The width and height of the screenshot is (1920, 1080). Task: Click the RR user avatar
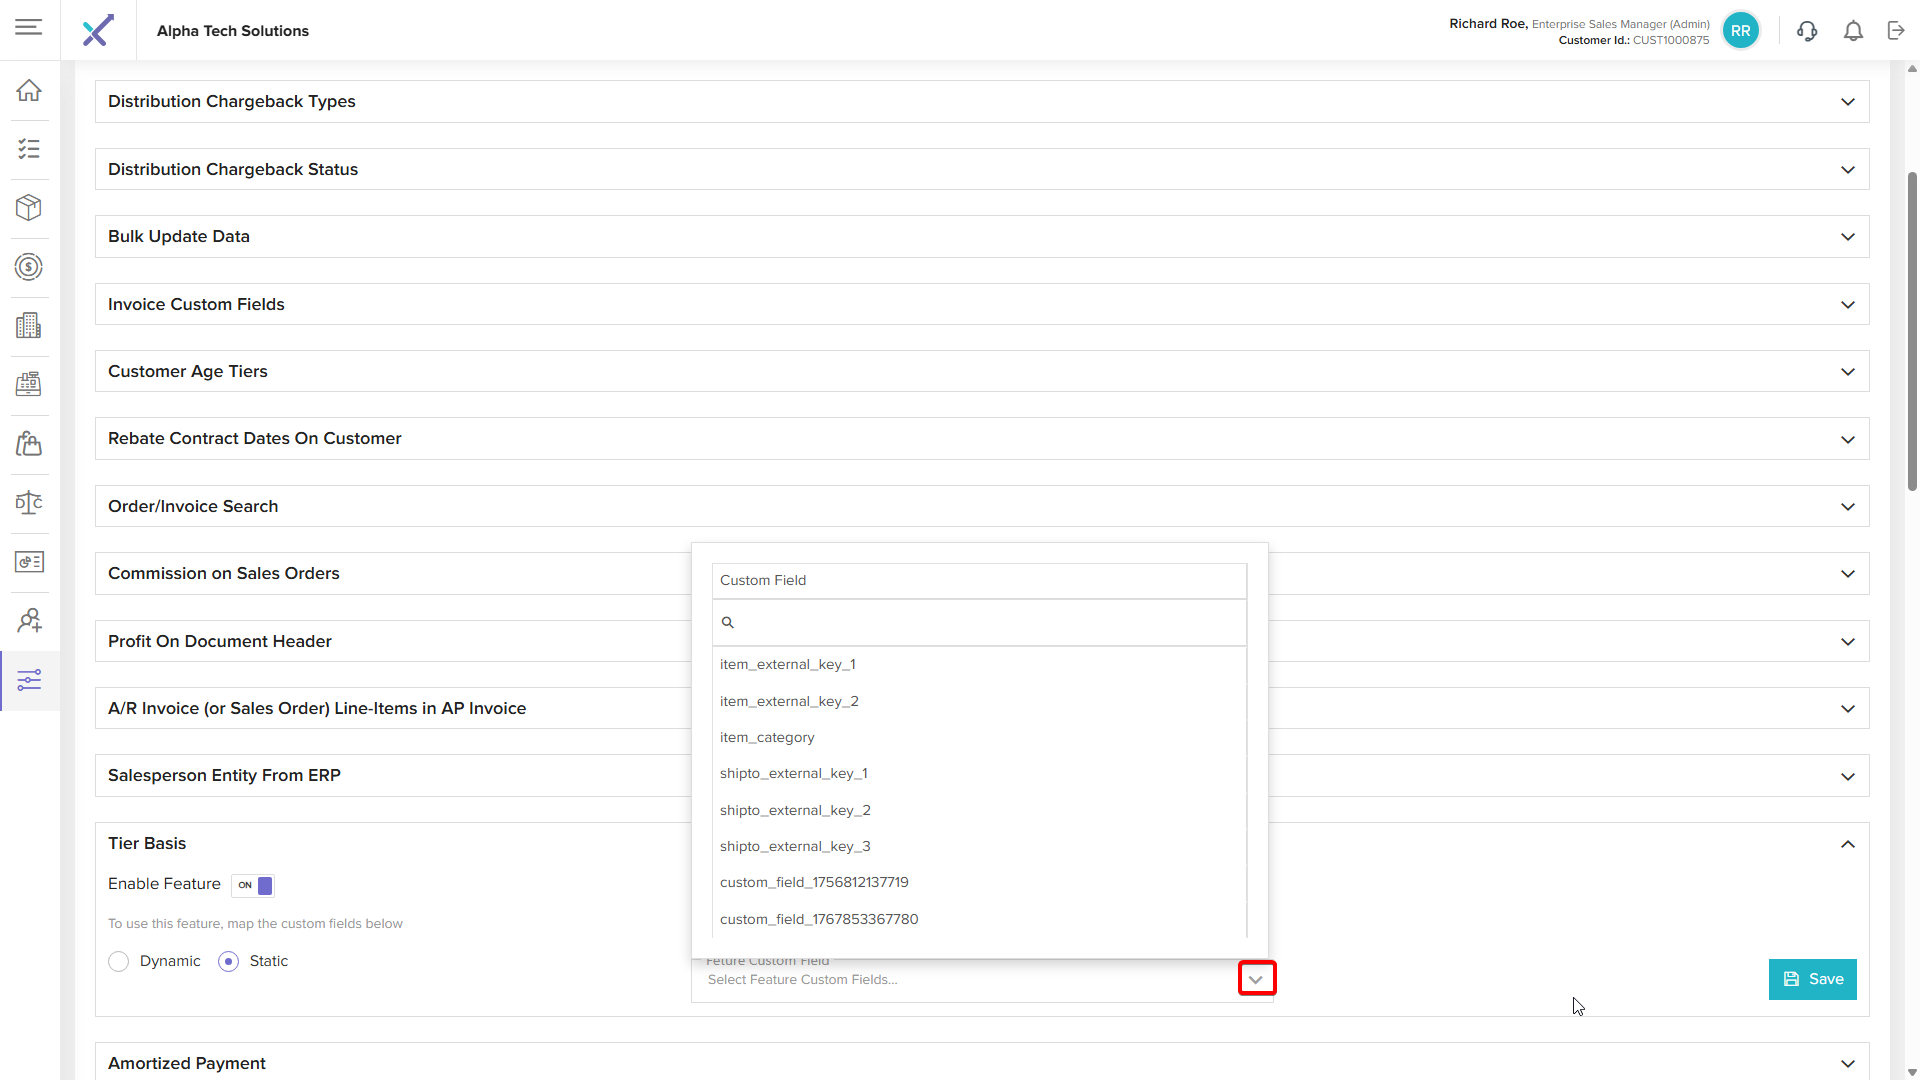pyautogui.click(x=1740, y=31)
